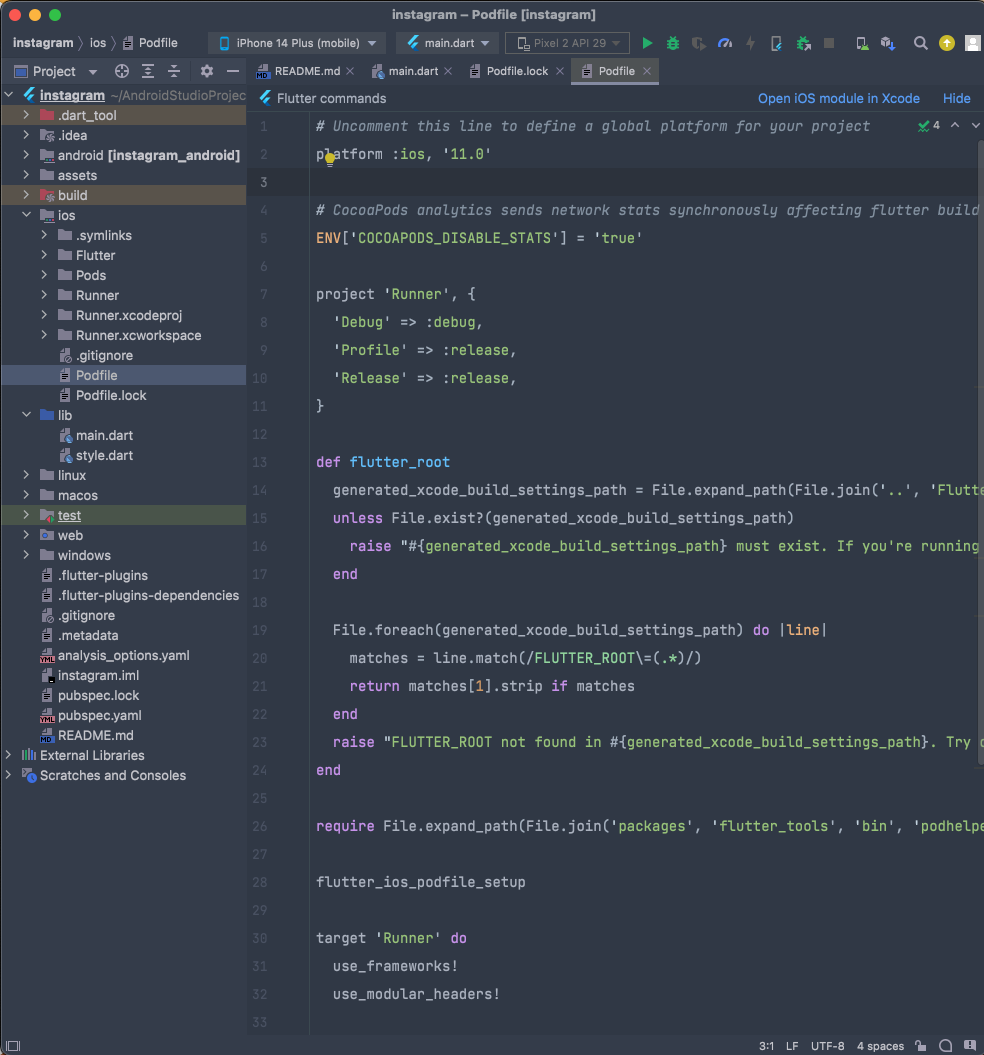Image resolution: width=984 pixels, height=1055 pixels.
Task: Open pubspec.yaml in project tree
Action: coord(100,715)
